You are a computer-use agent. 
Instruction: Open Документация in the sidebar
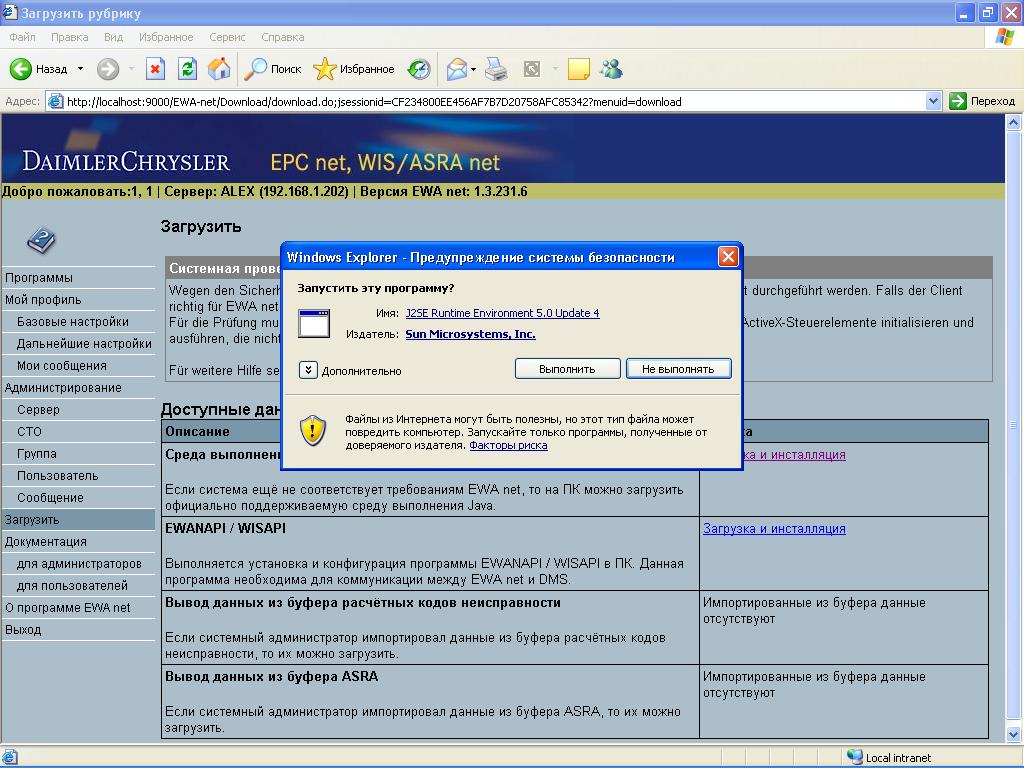pyautogui.click(x=45, y=541)
